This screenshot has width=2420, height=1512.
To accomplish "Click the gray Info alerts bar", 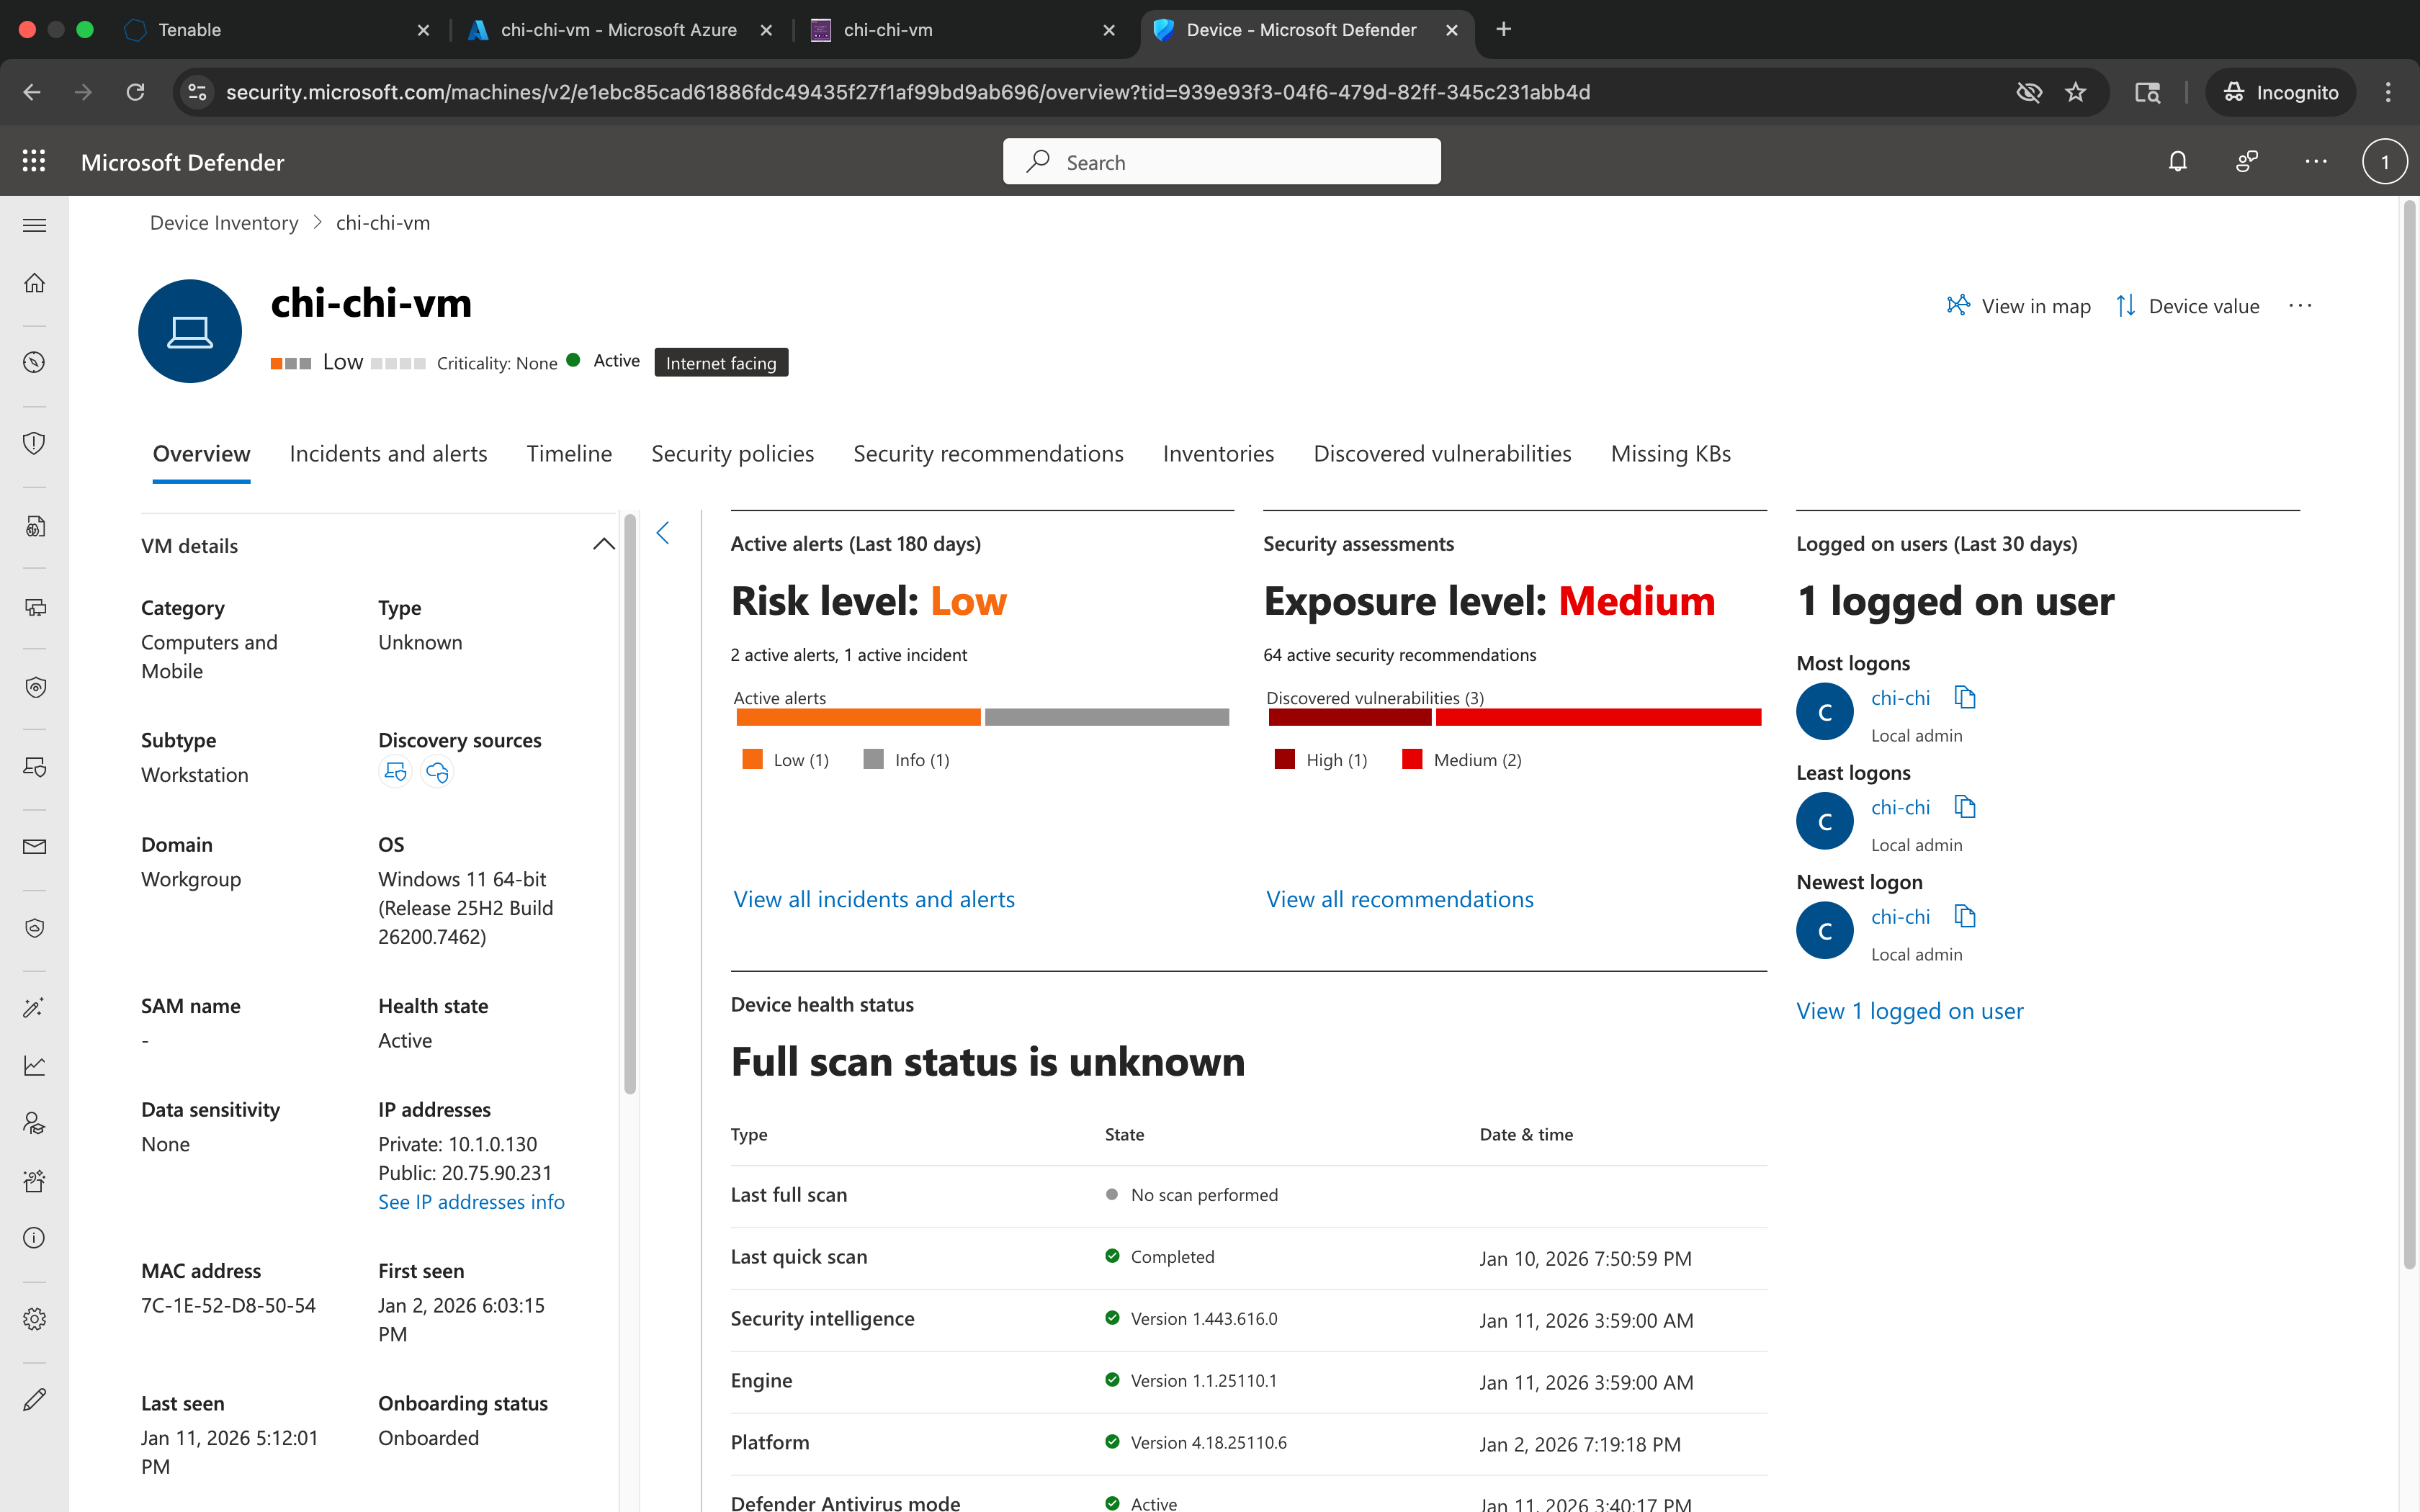I will click(x=1106, y=717).
